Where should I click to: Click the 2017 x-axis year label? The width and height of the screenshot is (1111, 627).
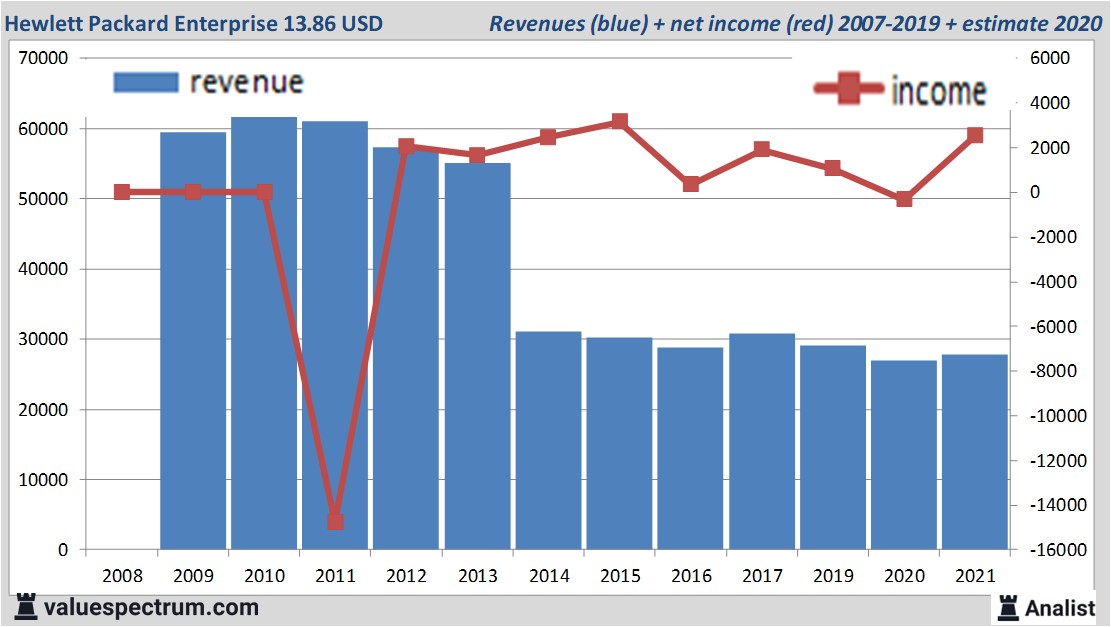click(762, 576)
